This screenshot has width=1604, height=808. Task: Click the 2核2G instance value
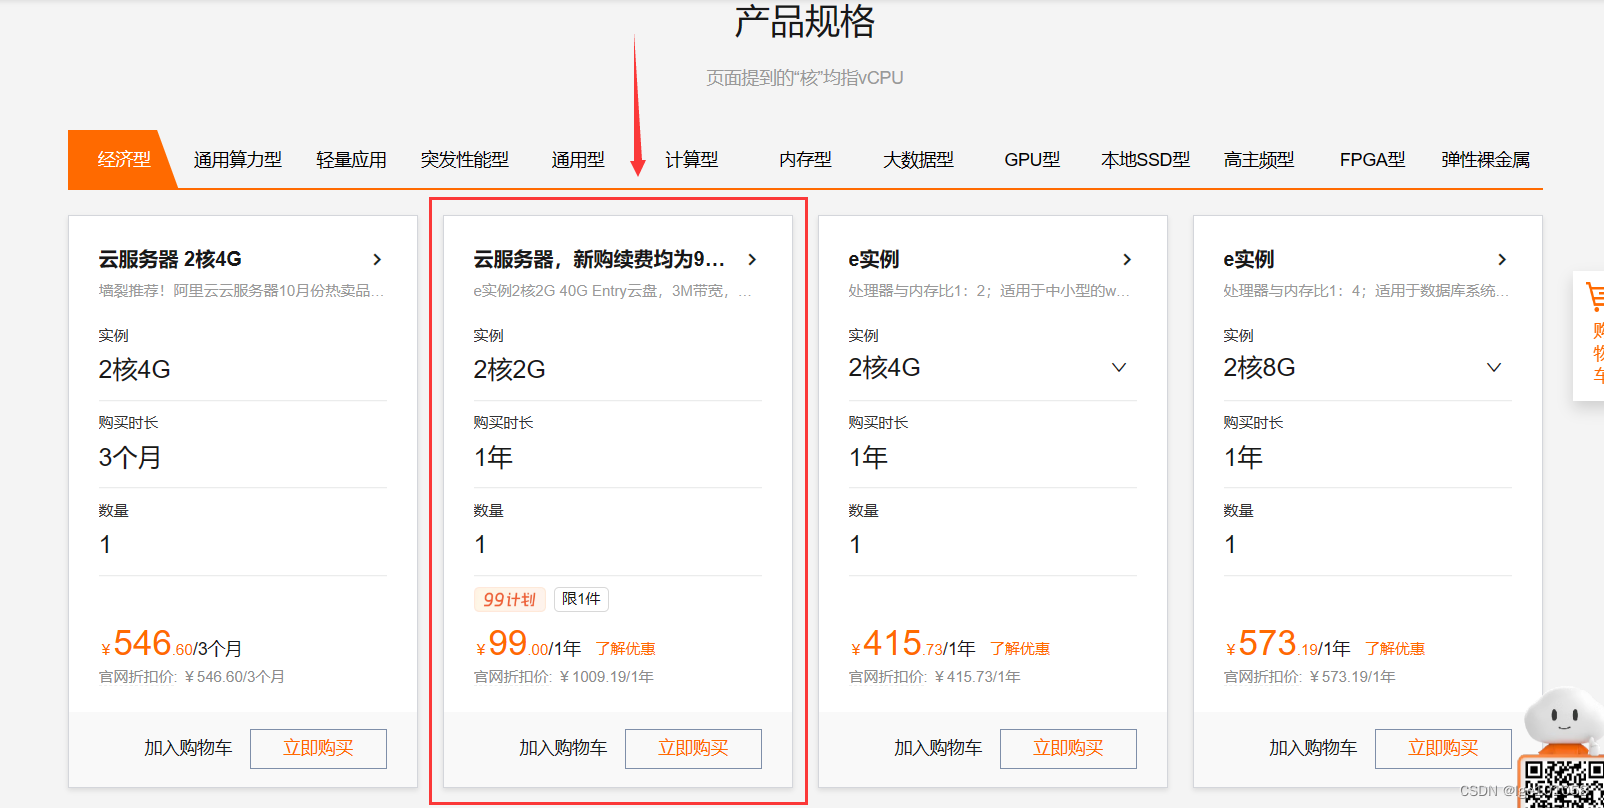[509, 369]
